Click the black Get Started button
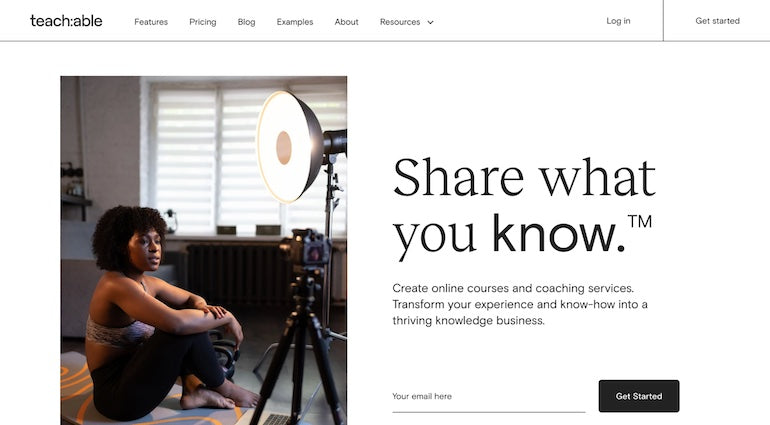Screen dimensions: 770x425 tap(638, 396)
